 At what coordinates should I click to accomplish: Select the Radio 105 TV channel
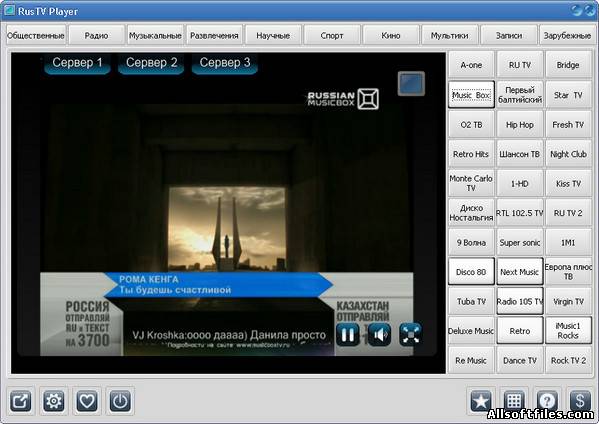tap(520, 301)
